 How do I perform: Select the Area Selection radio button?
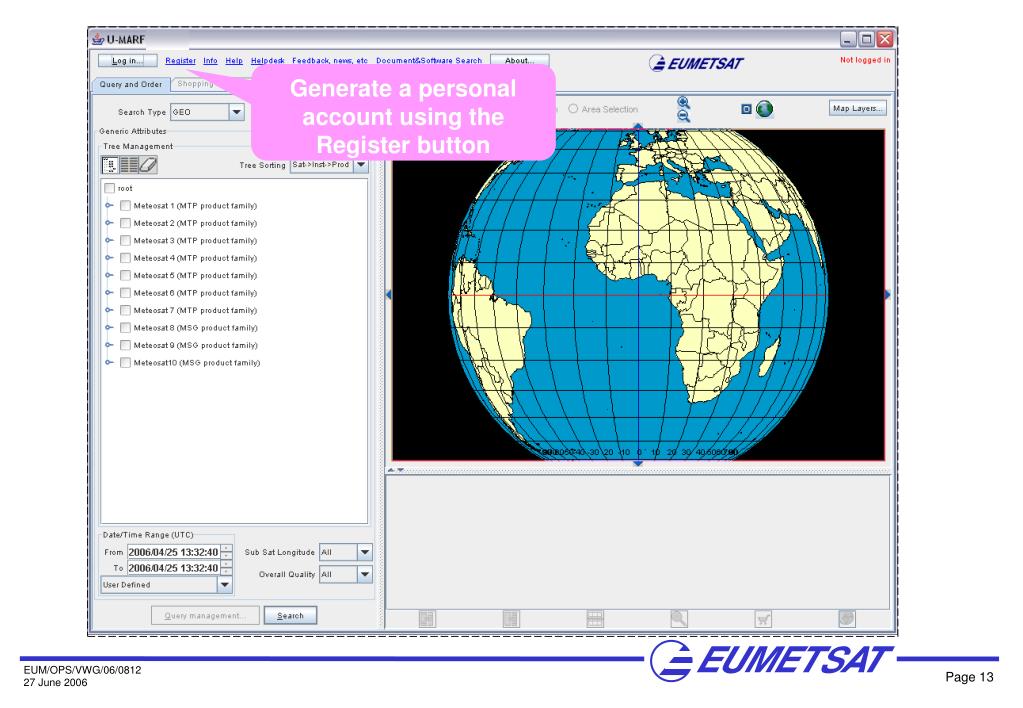coord(573,108)
